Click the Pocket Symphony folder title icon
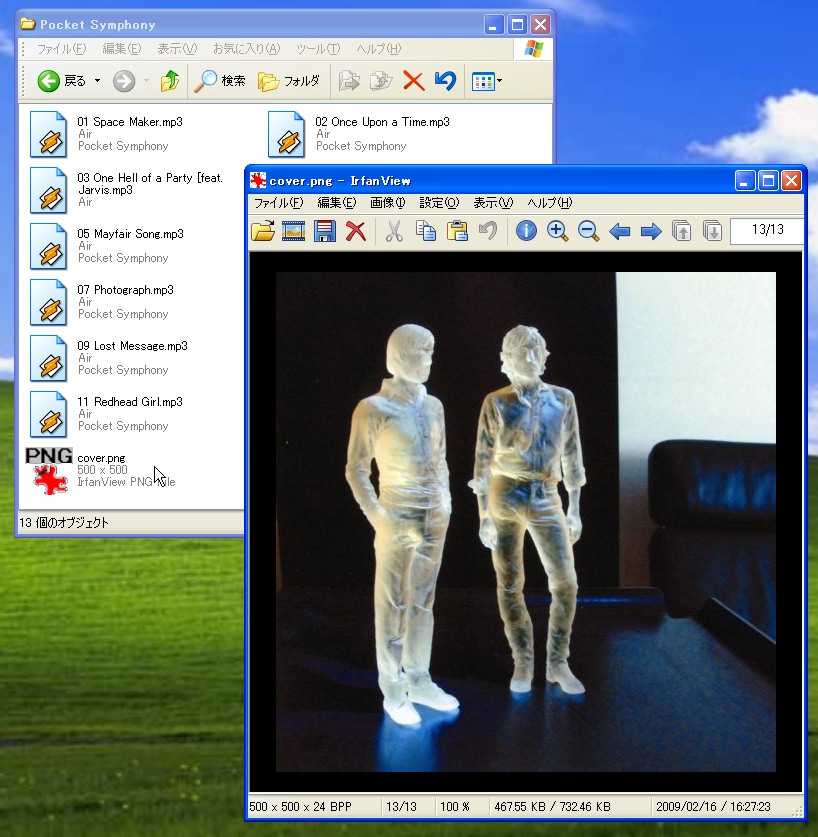 (28, 24)
